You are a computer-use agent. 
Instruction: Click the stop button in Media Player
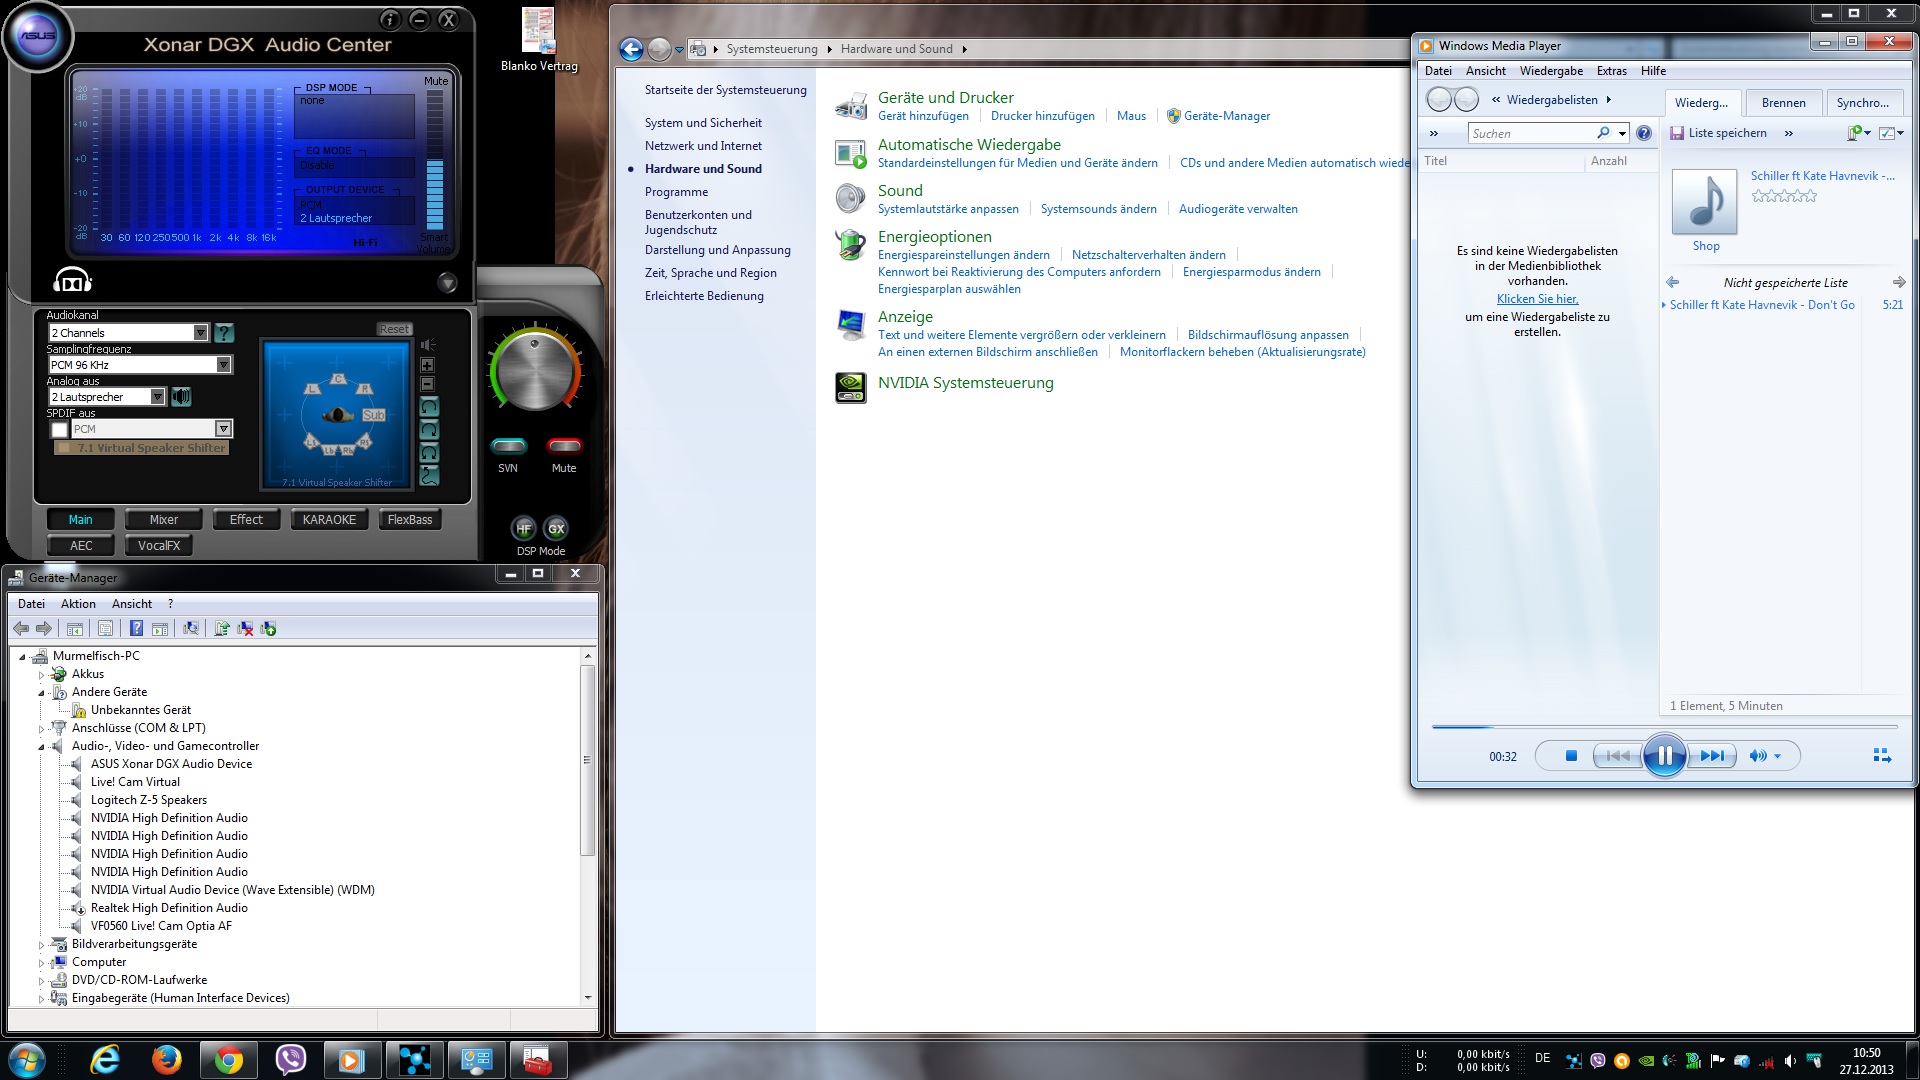tap(1571, 756)
